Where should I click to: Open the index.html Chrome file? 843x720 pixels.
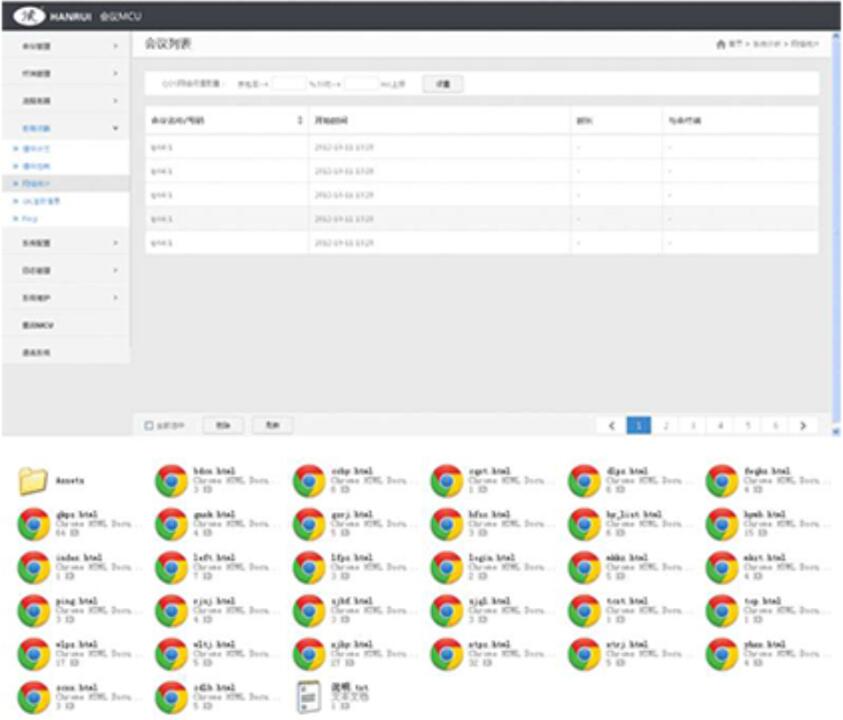[x=34, y=567]
